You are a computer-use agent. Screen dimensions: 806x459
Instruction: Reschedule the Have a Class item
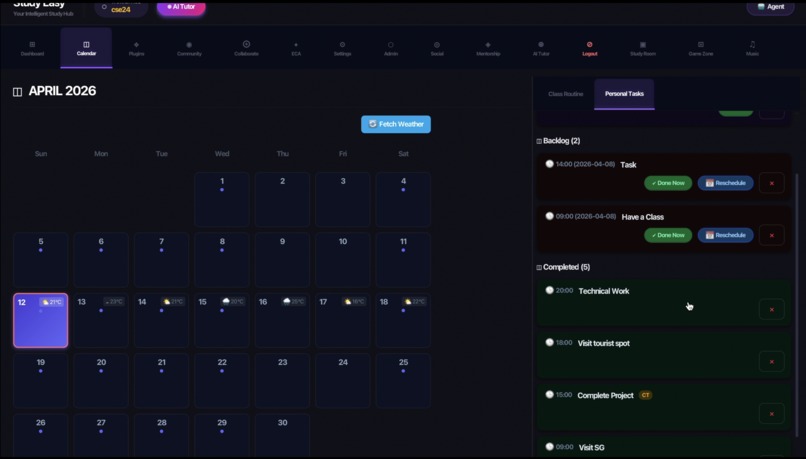click(725, 235)
